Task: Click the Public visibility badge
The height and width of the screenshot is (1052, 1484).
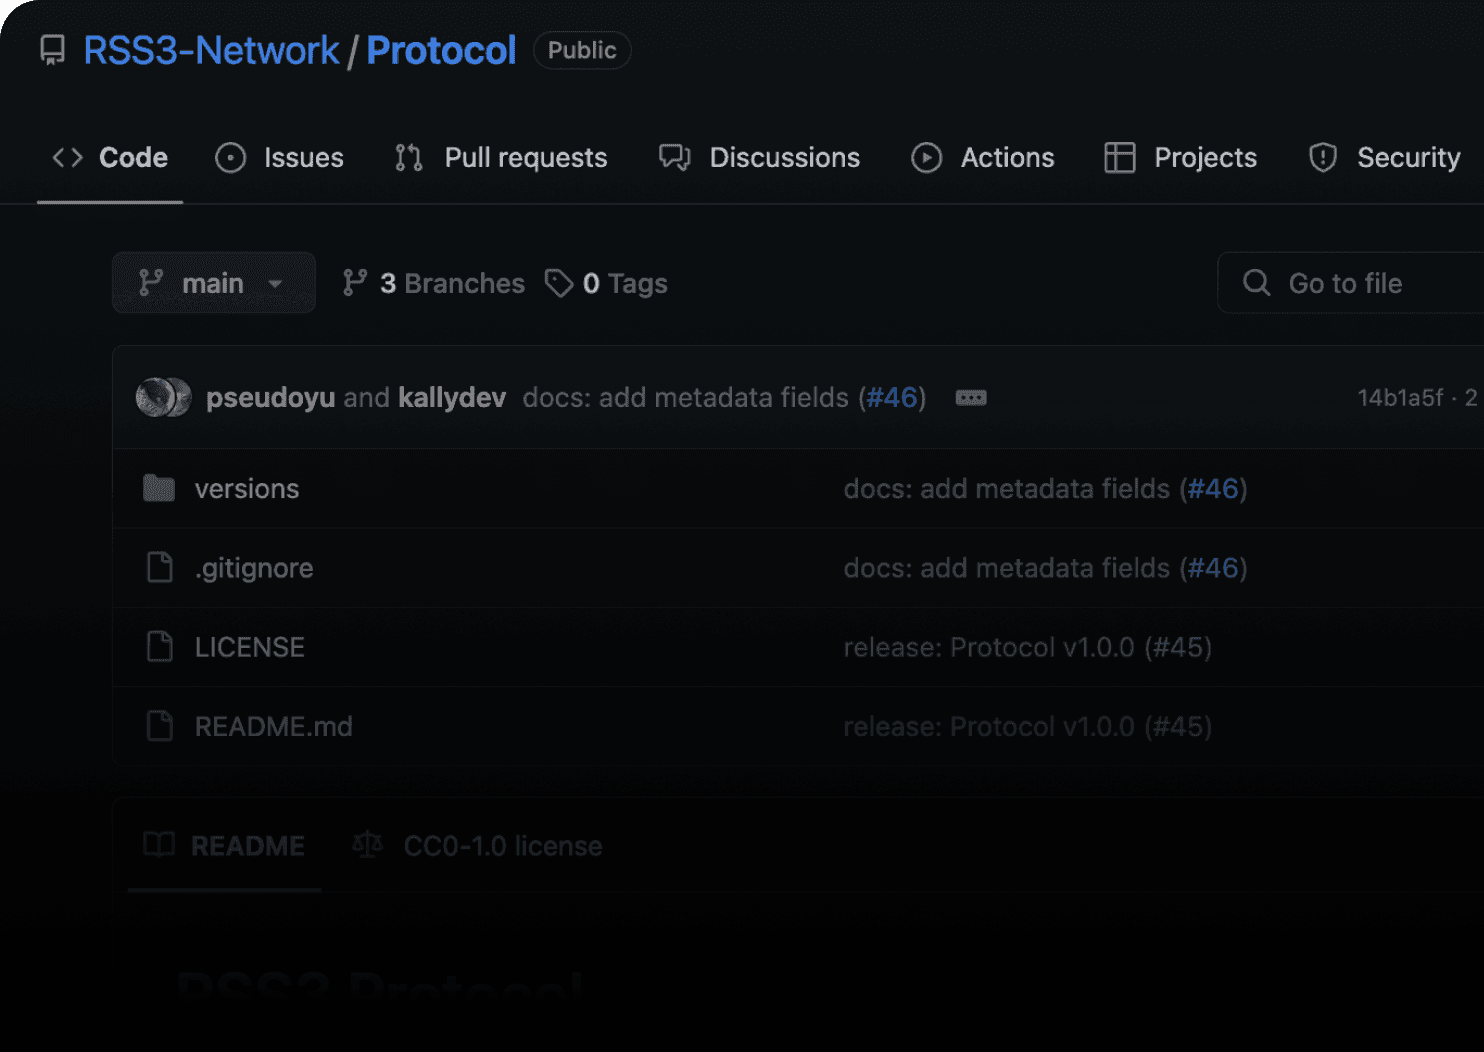Action: pyautogui.click(x=582, y=50)
